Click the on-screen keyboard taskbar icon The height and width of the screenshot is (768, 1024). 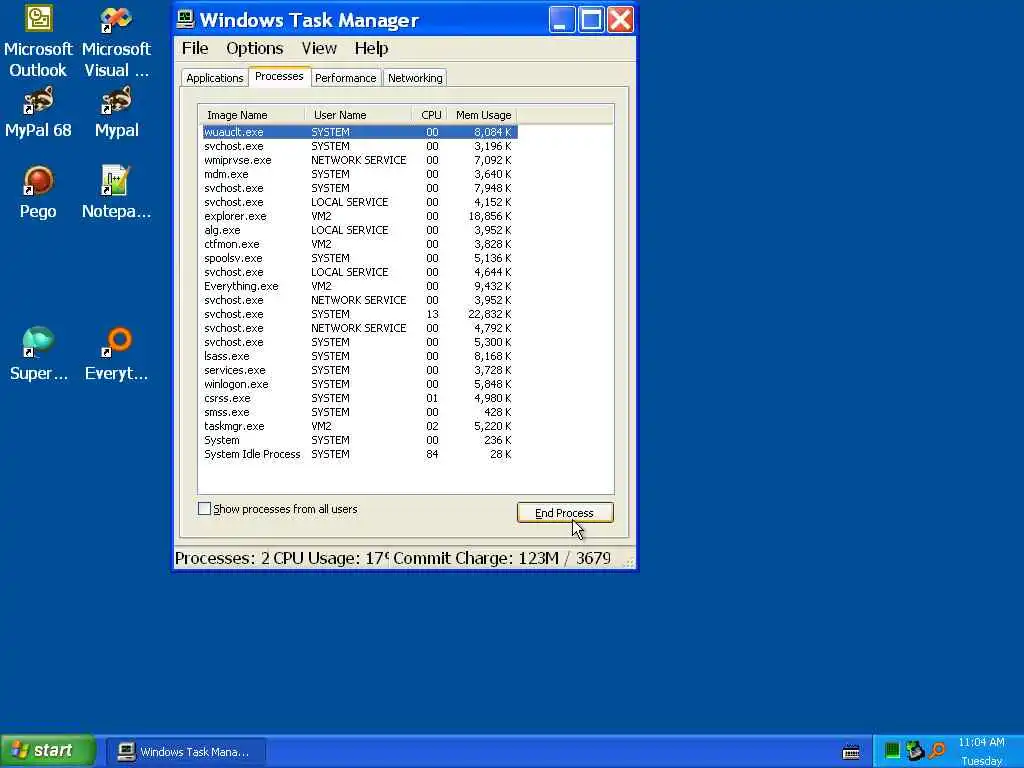[x=851, y=752]
